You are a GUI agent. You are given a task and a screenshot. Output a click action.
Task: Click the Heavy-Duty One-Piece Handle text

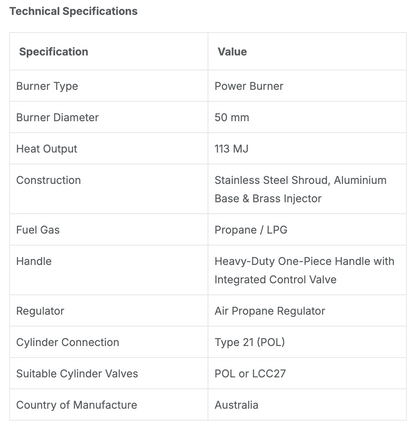[304, 270]
